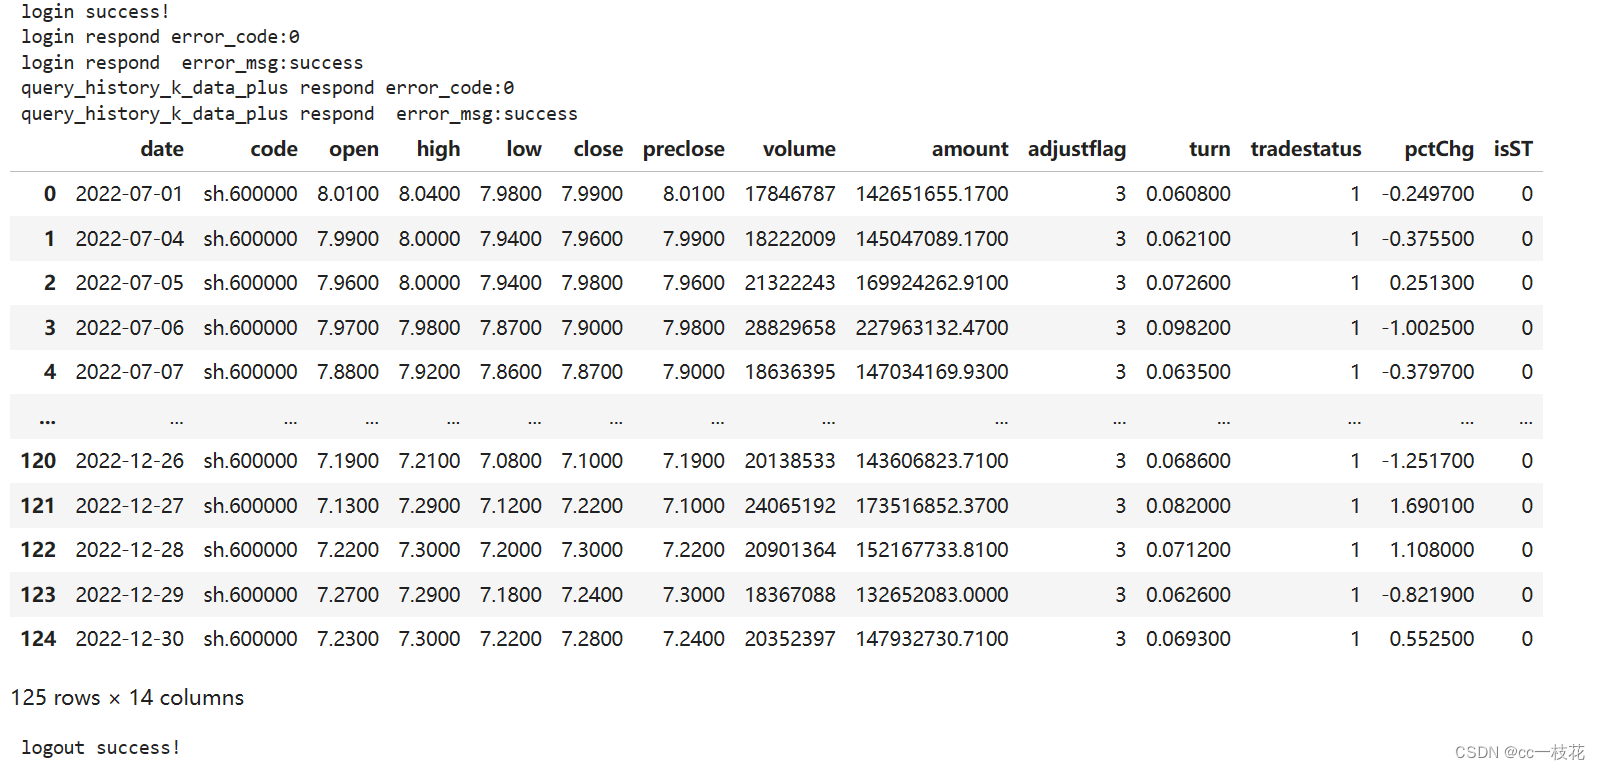Image resolution: width=1600 pixels, height=770 pixels.
Task: Select date cell 2022-12-30
Action: (130, 639)
